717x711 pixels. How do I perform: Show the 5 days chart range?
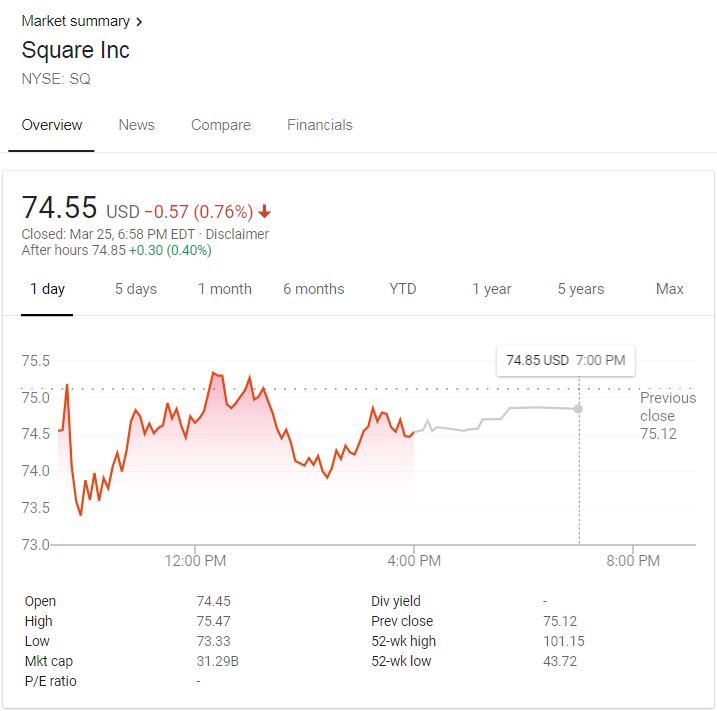(x=136, y=289)
